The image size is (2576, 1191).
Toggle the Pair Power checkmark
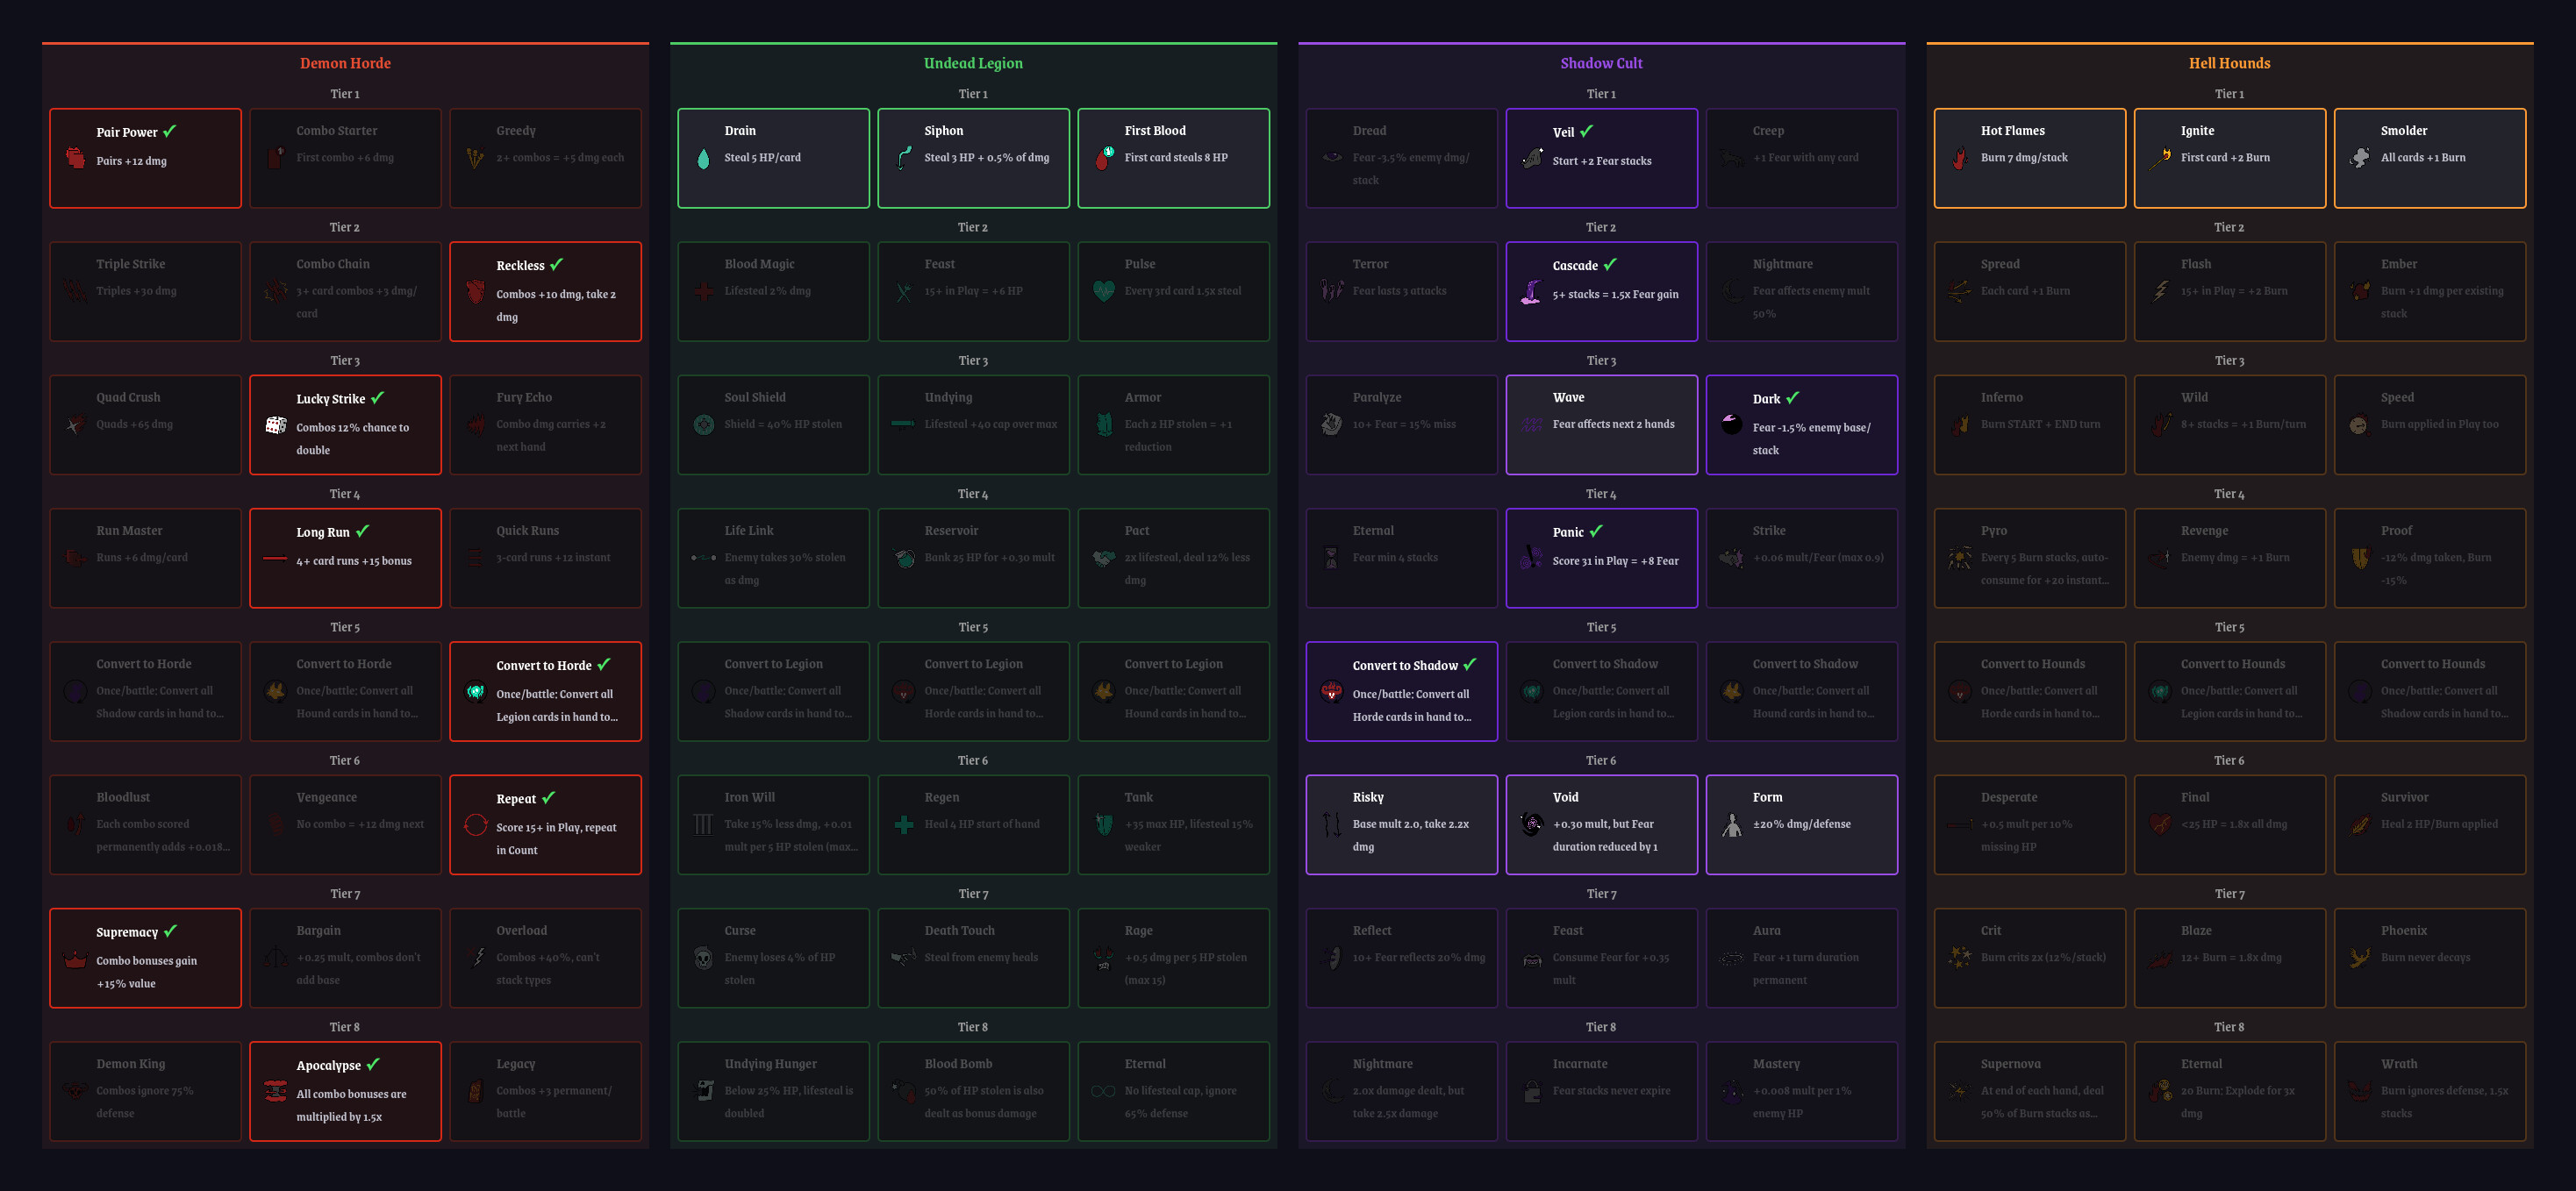coord(170,131)
